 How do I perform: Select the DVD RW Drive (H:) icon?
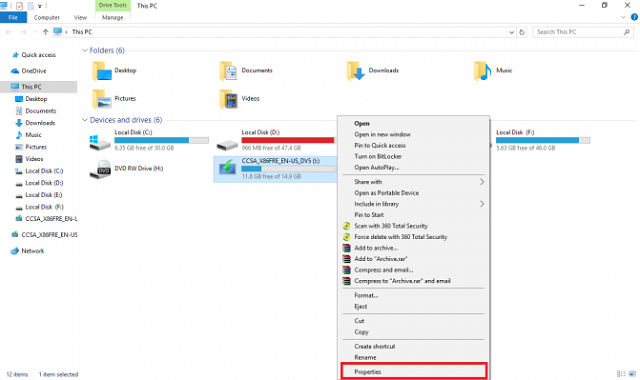tap(100, 169)
